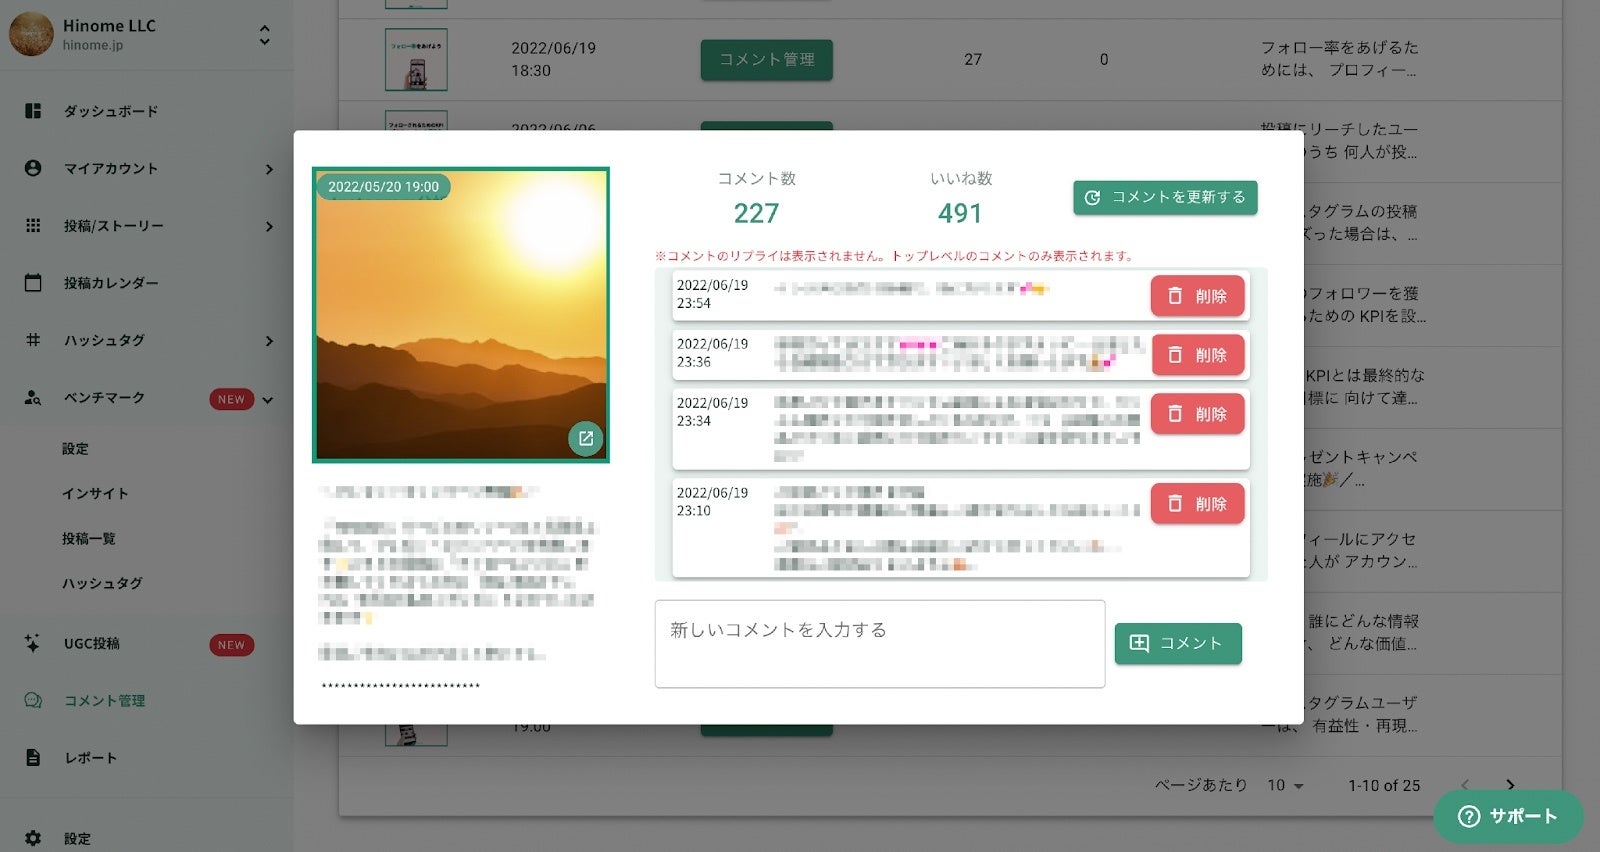This screenshot has width=1600, height=852.
Task: Click the 2022/05/20 19:00 date badge
Action: point(384,187)
